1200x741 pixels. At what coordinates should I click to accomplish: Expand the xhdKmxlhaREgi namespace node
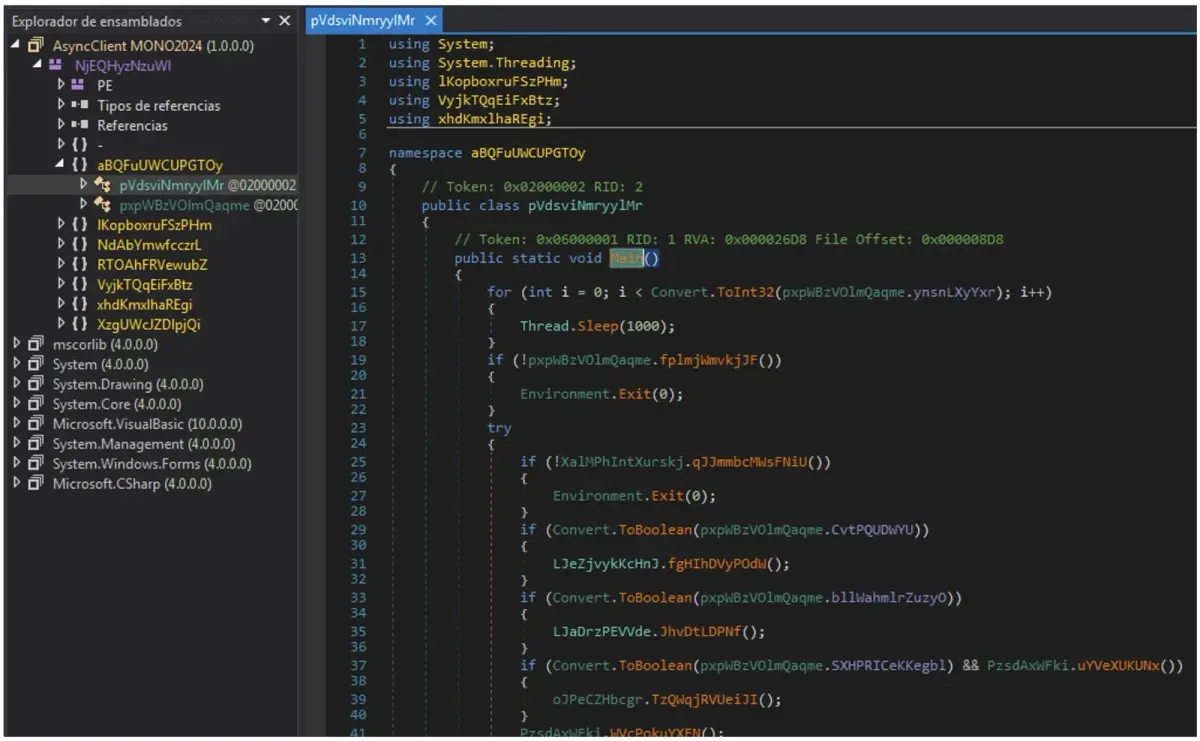[x=61, y=304]
